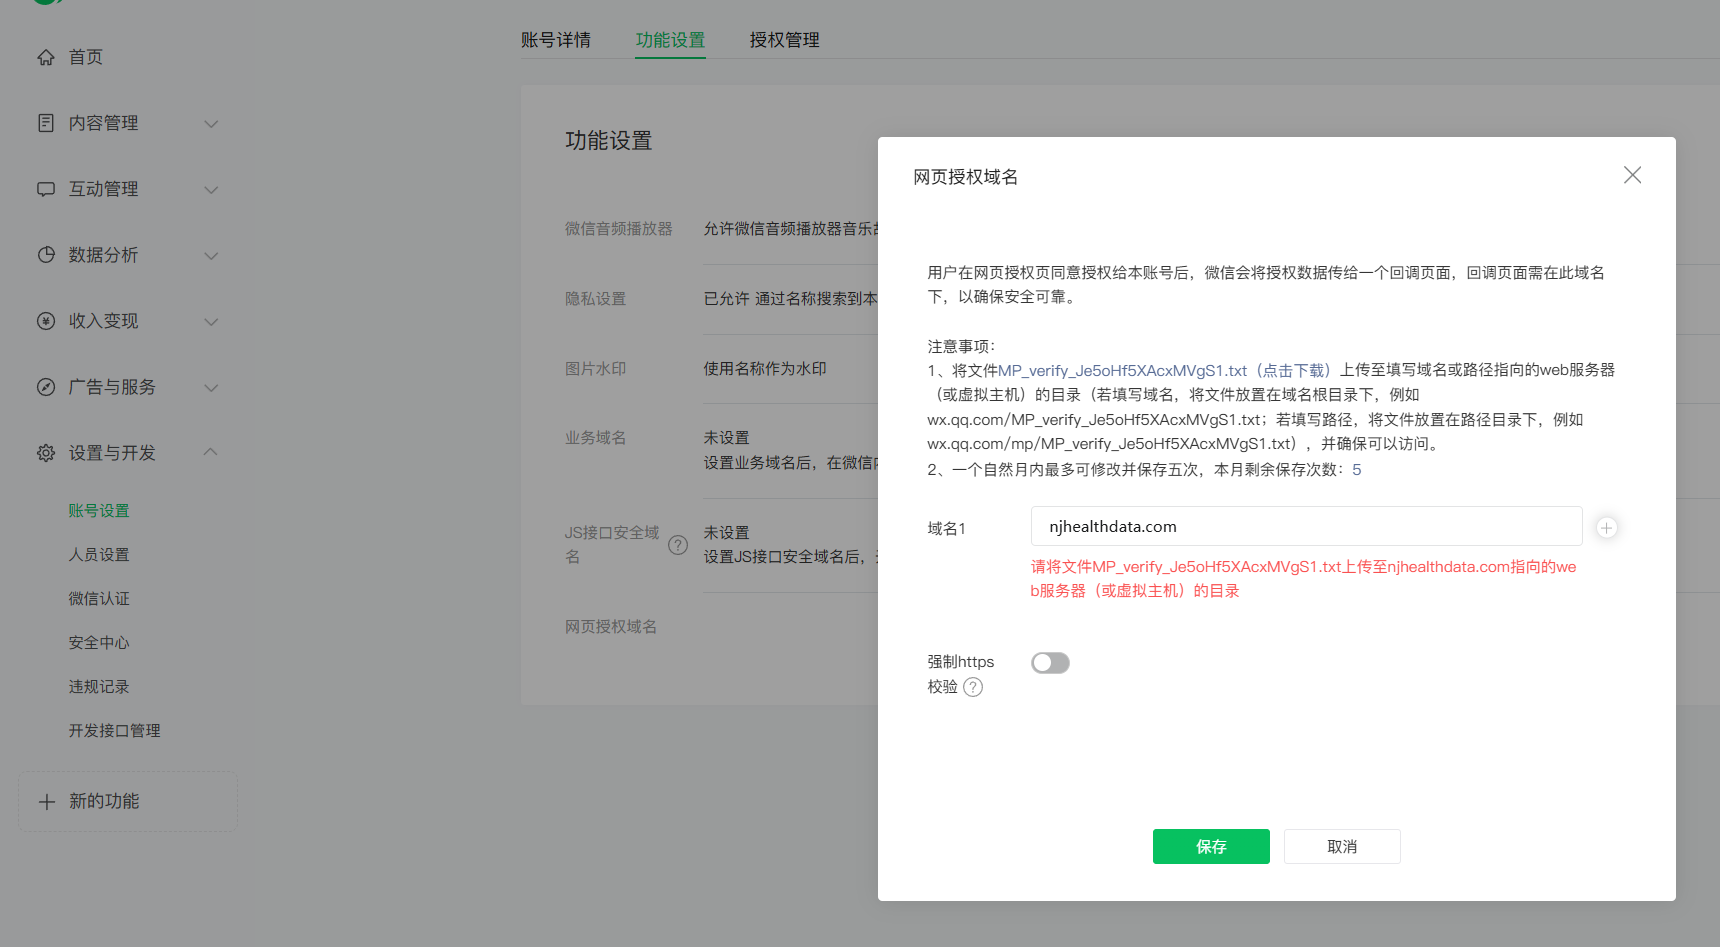Click the green 保存 button
Image resolution: width=1720 pixels, height=947 pixels.
(x=1211, y=847)
